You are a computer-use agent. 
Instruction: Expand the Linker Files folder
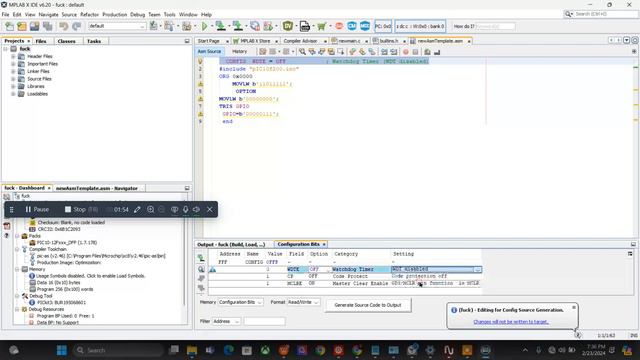[13, 71]
